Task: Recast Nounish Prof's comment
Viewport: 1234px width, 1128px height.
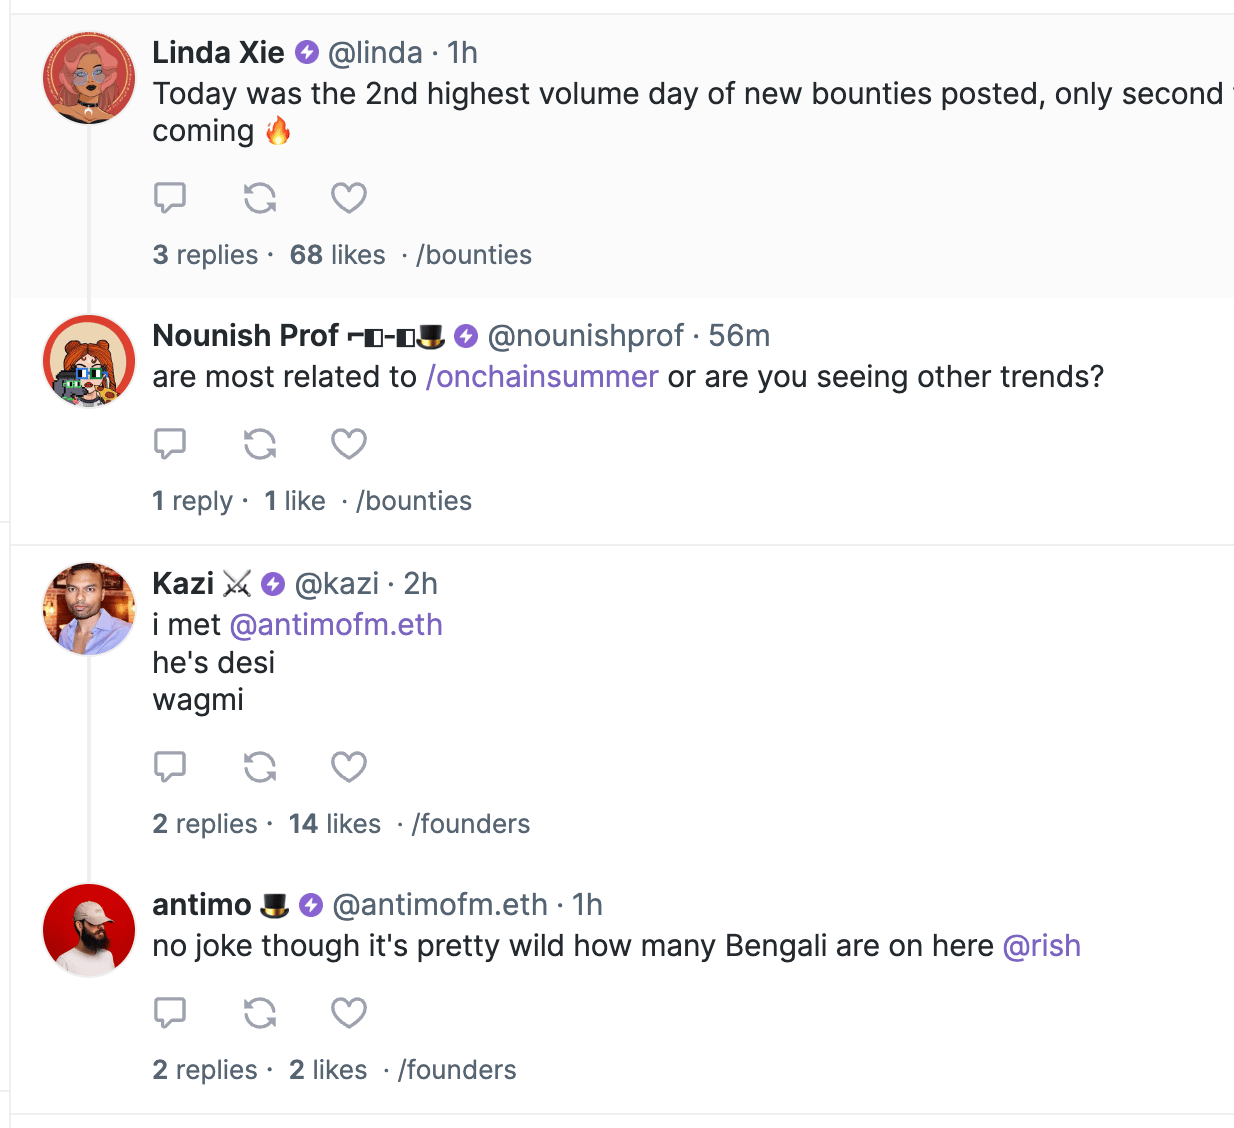Action: coord(260,443)
